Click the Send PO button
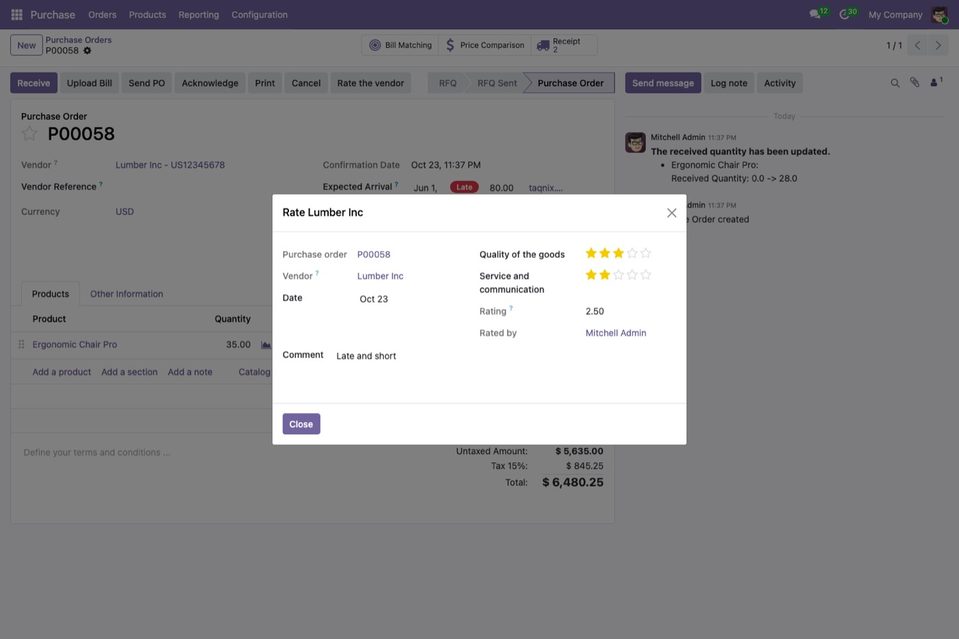The height and width of the screenshot is (639, 959). point(147,83)
